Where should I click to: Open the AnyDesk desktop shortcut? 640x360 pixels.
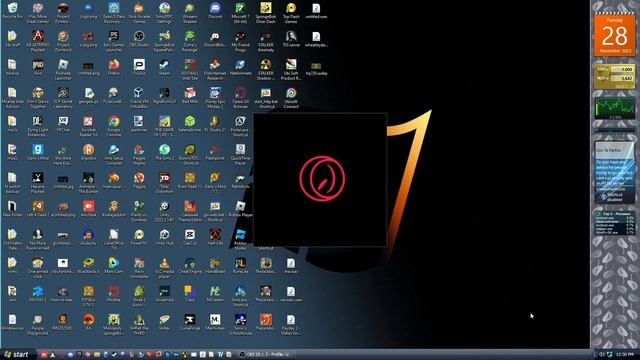pos(88,209)
